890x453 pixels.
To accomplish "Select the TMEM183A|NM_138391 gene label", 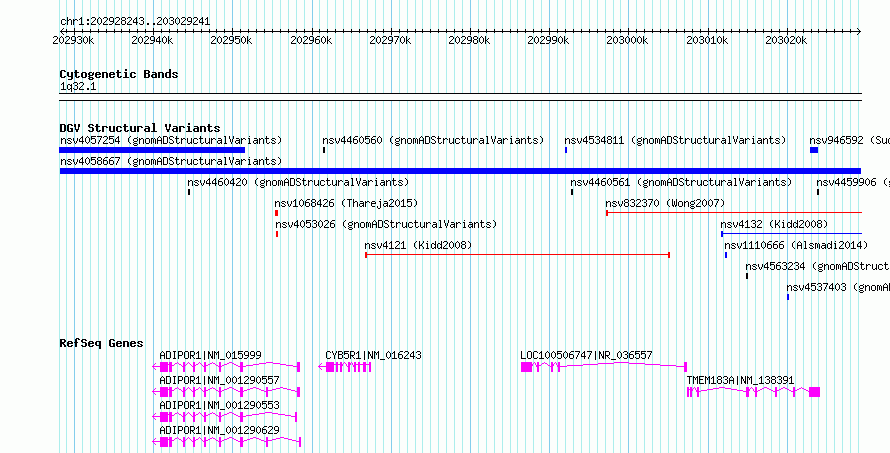I will tap(741, 380).
